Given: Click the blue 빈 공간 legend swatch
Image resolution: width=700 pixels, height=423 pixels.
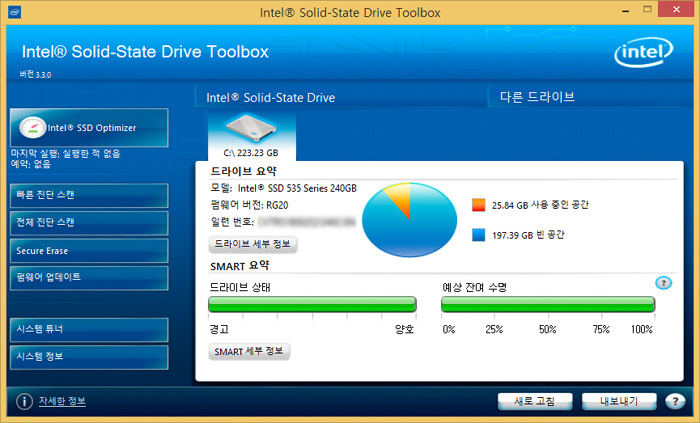Looking at the screenshot, I should click(479, 235).
